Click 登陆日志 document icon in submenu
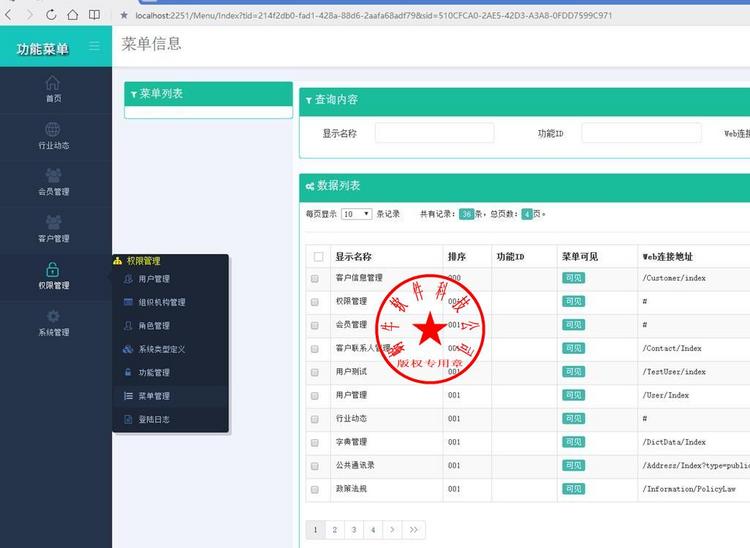 click(128, 419)
